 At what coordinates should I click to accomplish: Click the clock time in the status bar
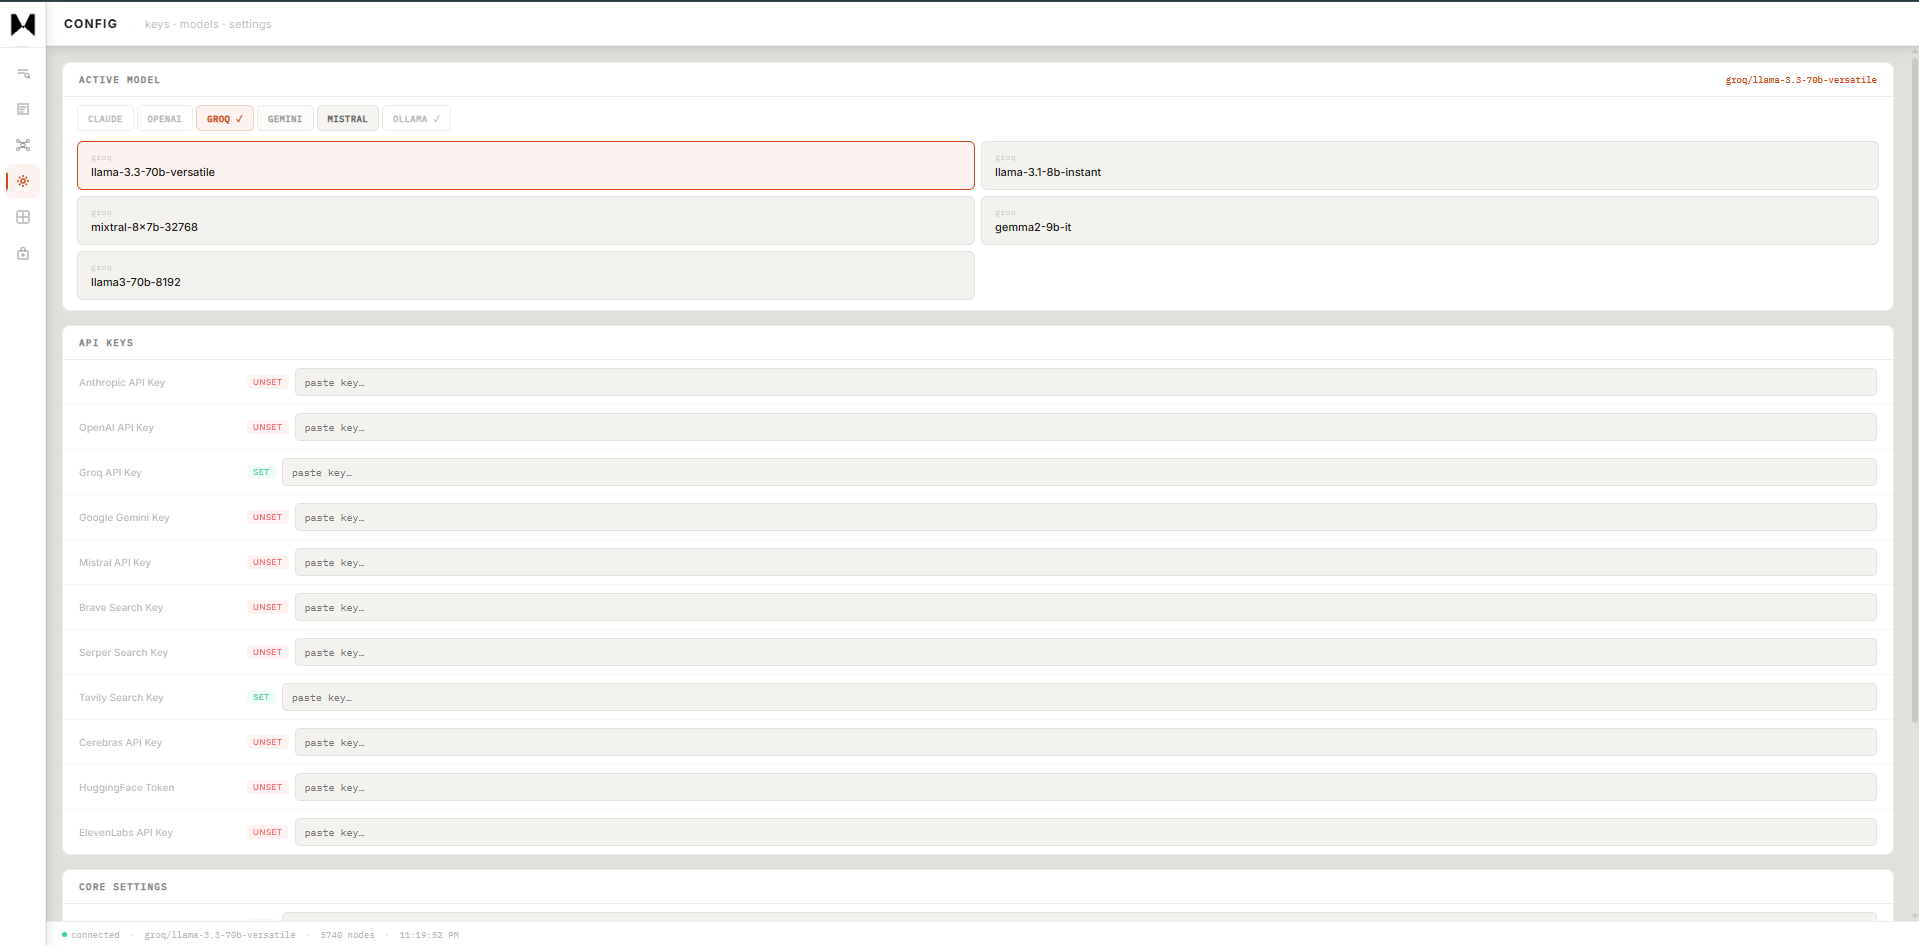coord(429,935)
